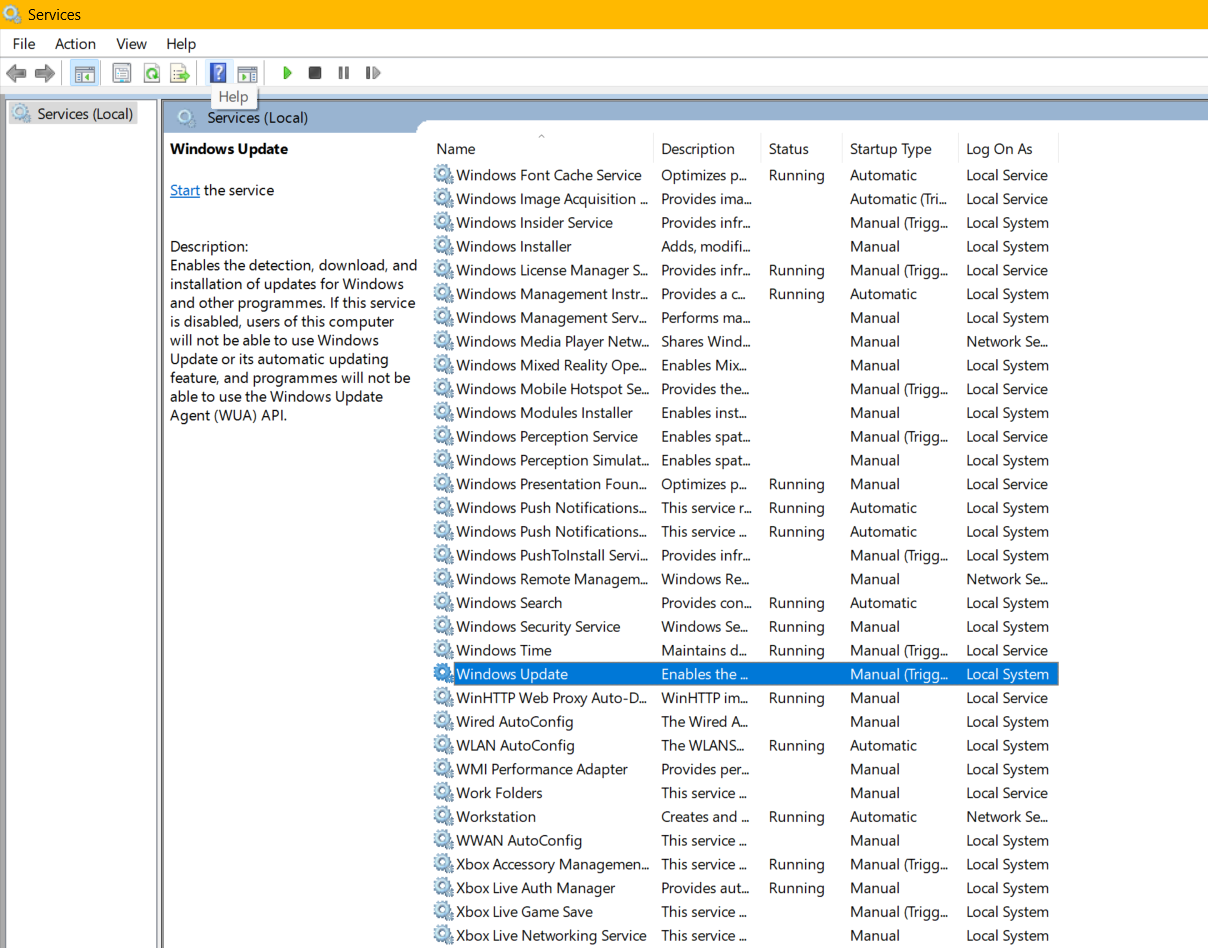Select the Windows Image Acquisition service row
Viewport: 1208px width, 948px height.
745,199
